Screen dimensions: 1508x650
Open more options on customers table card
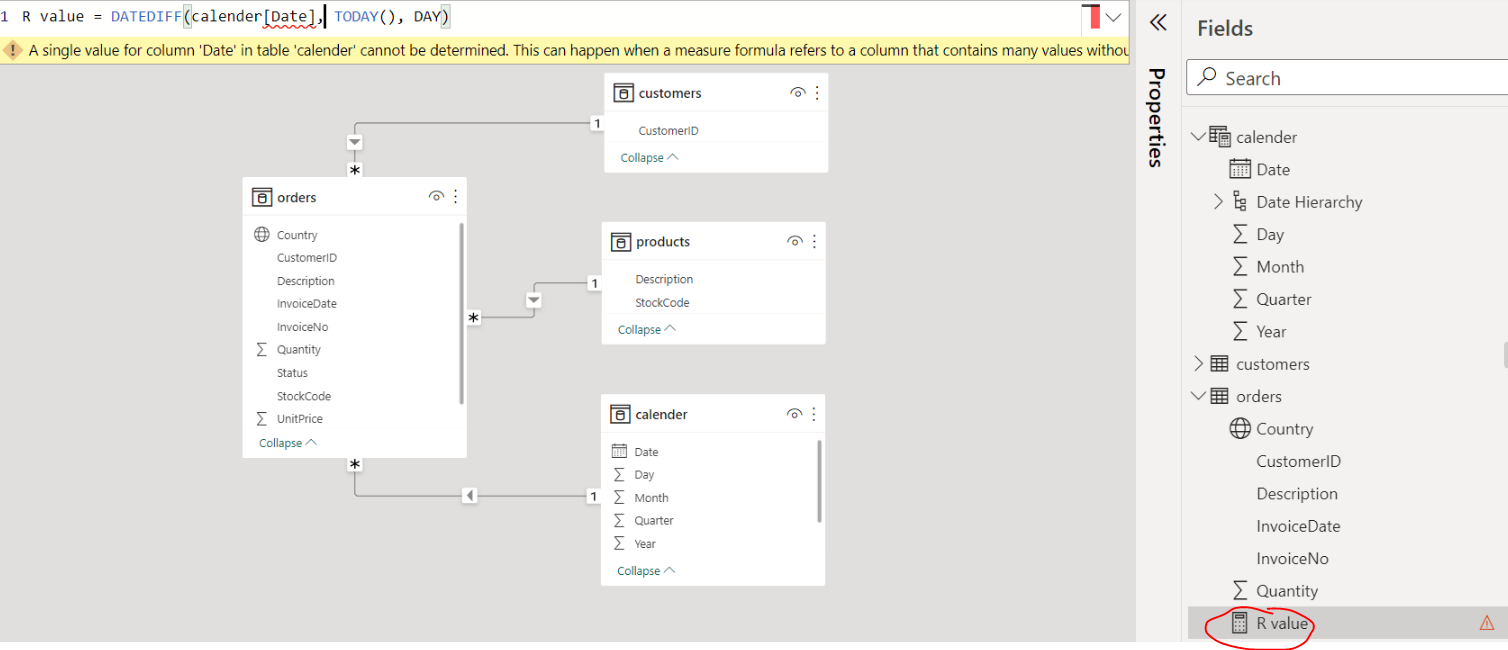[817, 93]
